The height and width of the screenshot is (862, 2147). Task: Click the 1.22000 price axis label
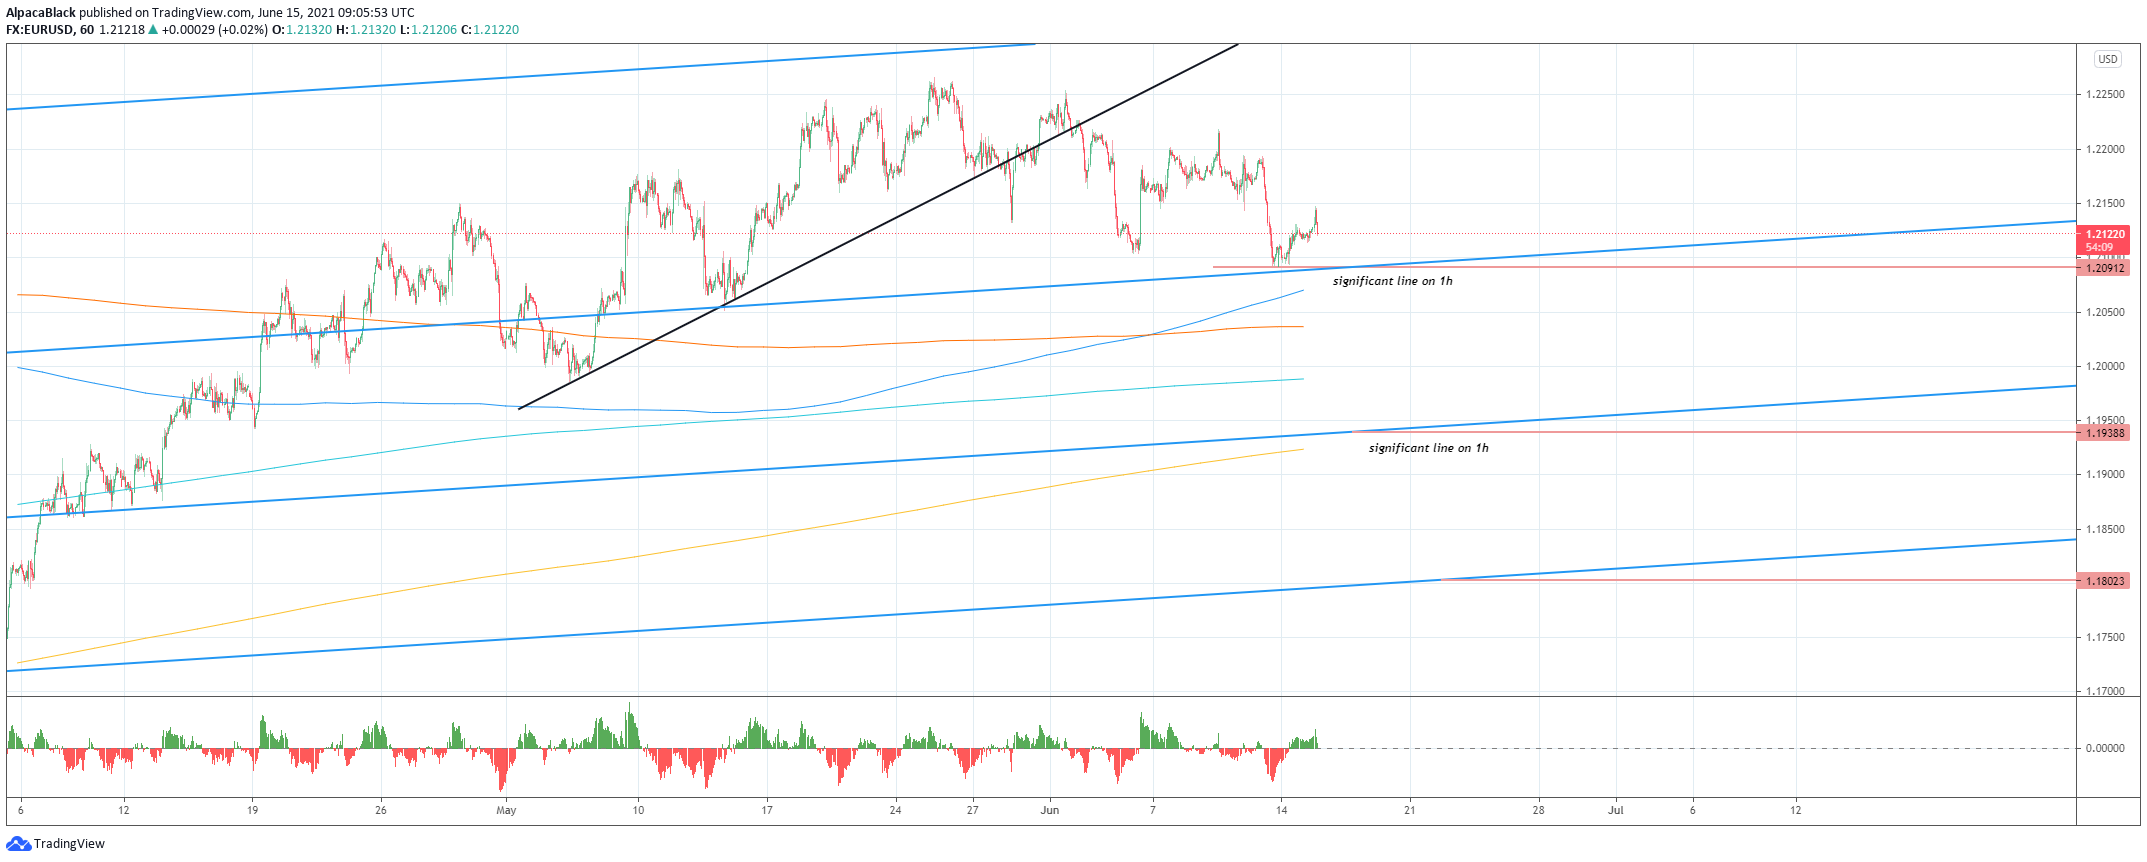point(2105,149)
